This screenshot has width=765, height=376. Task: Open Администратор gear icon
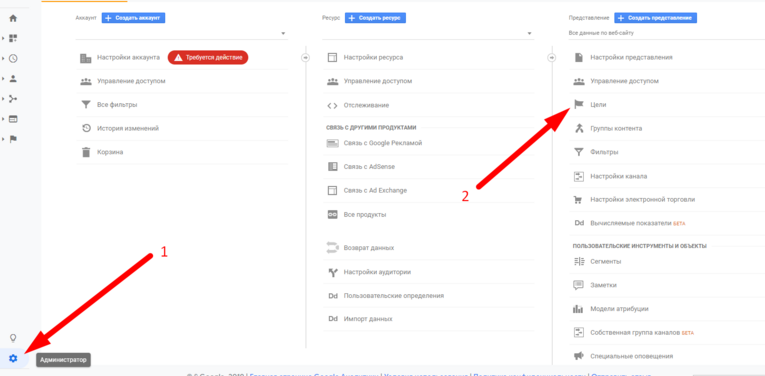13,359
